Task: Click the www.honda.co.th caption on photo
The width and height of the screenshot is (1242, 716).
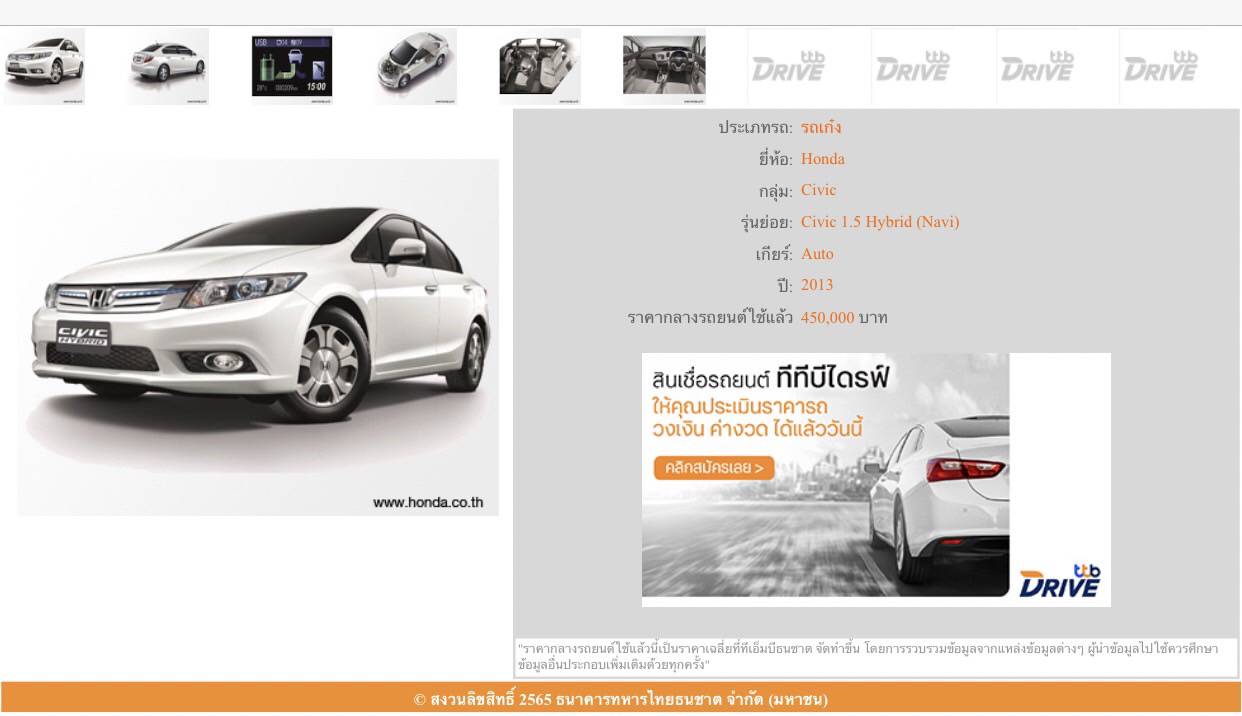Action: [428, 502]
